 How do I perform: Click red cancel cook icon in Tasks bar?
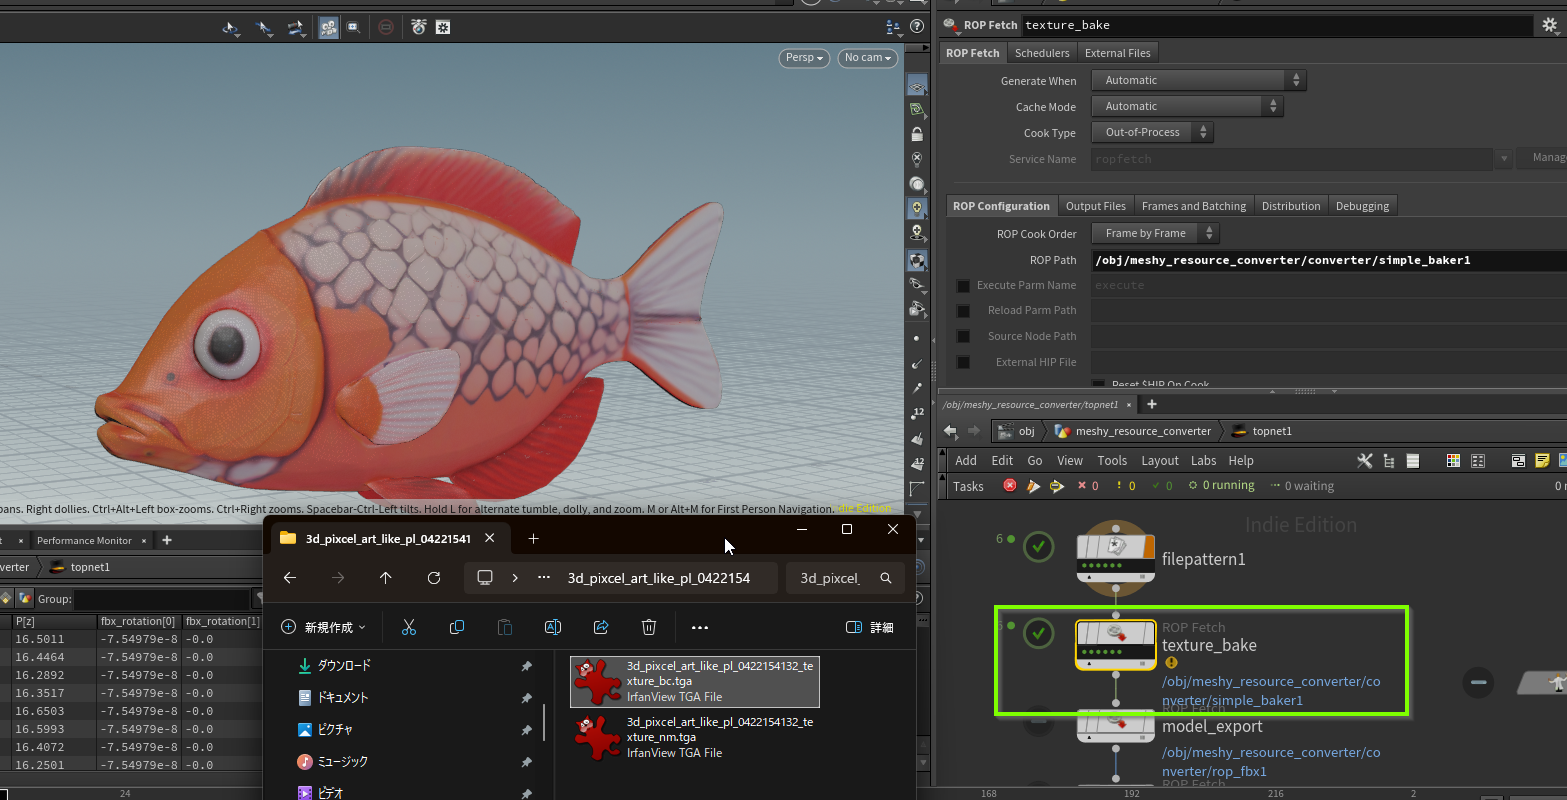pyautogui.click(x=1010, y=486)
